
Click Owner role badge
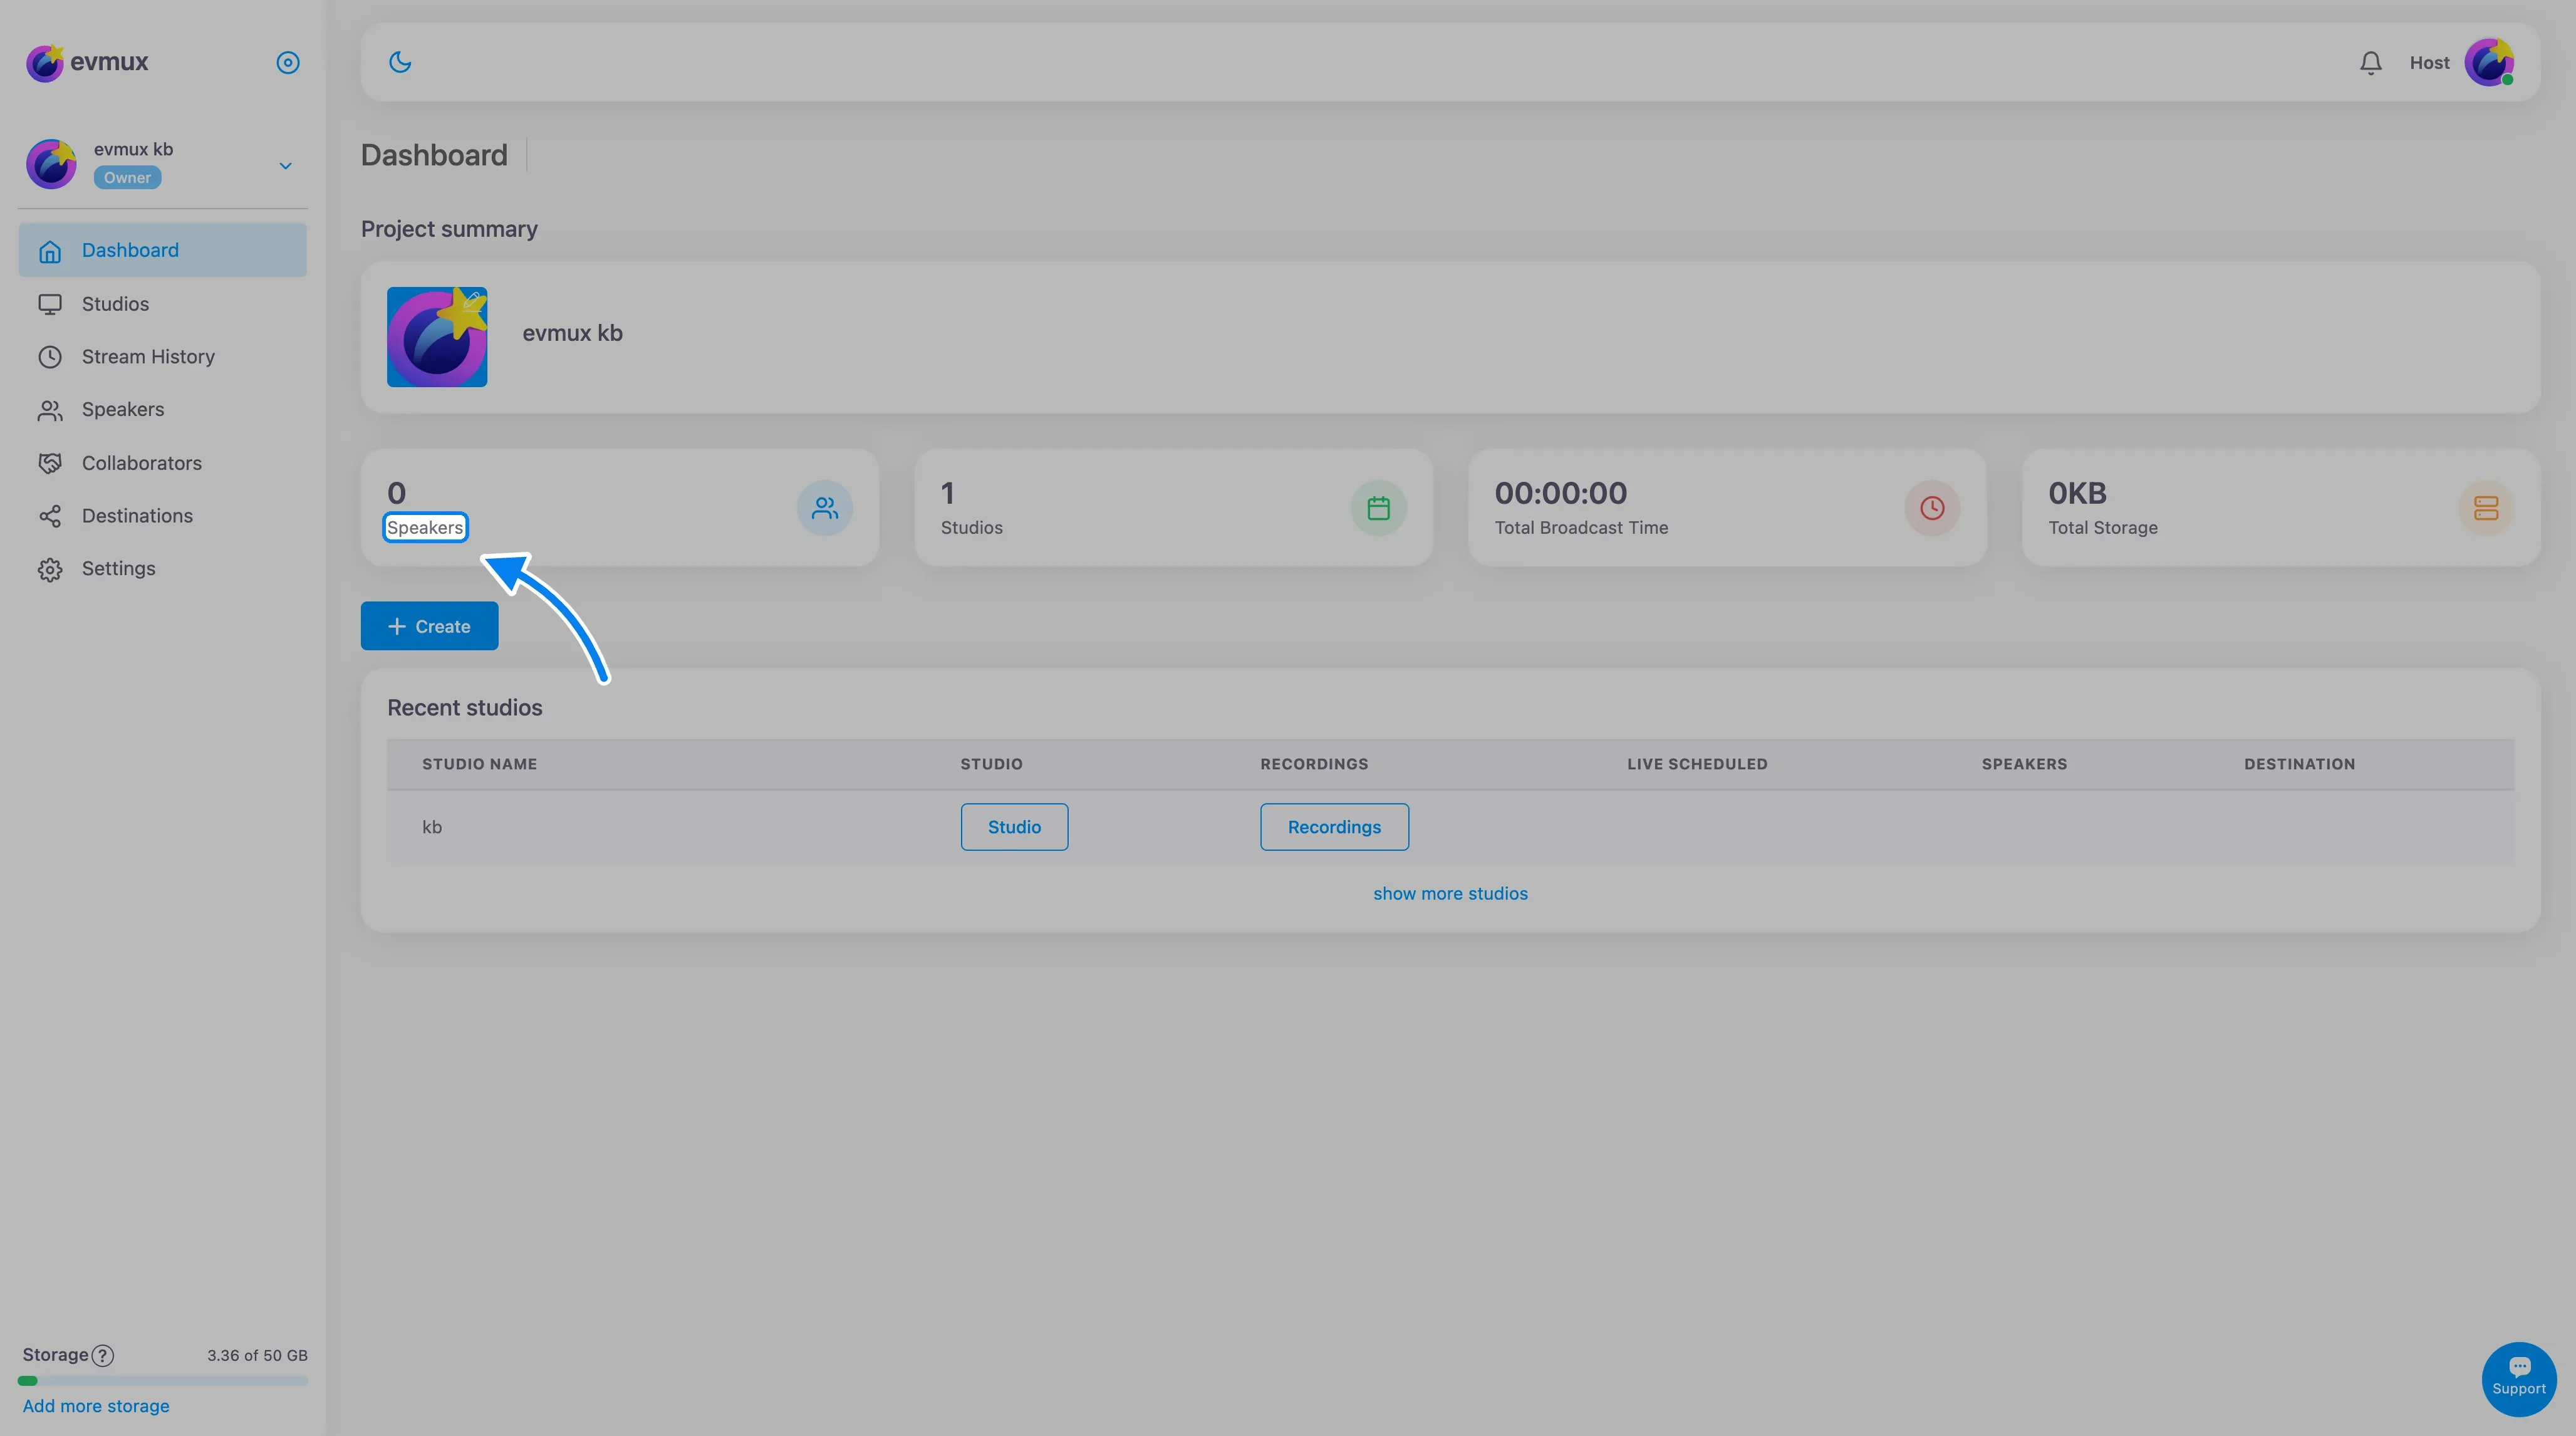coord(127,178)
